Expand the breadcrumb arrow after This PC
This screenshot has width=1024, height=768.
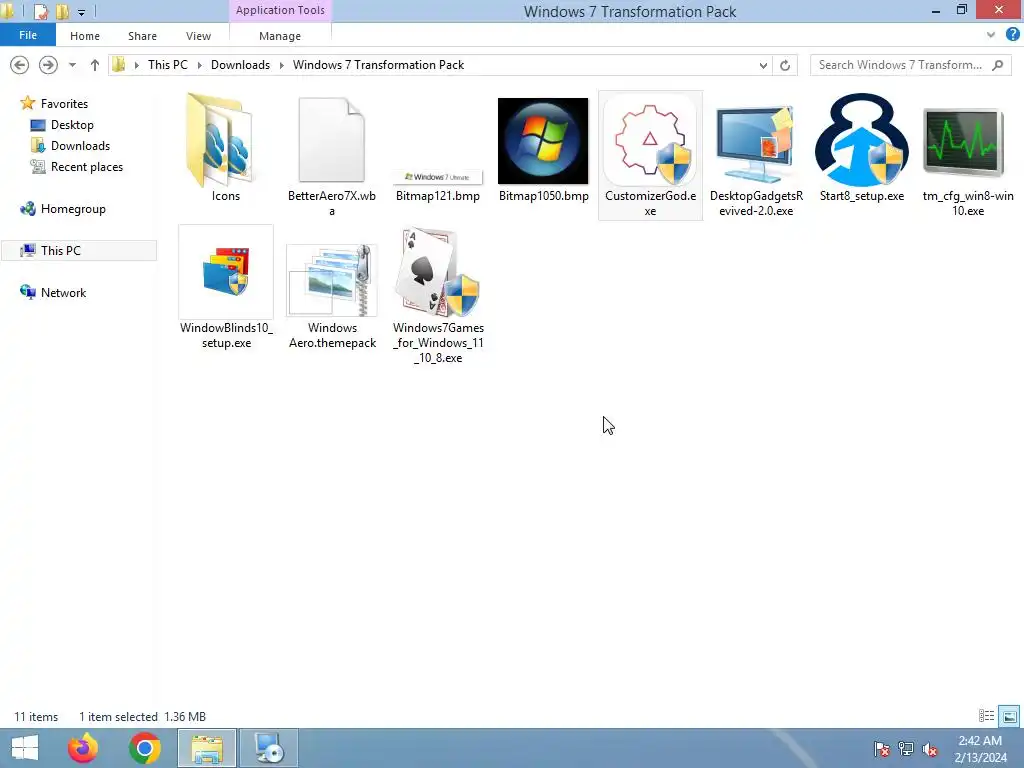199,65
